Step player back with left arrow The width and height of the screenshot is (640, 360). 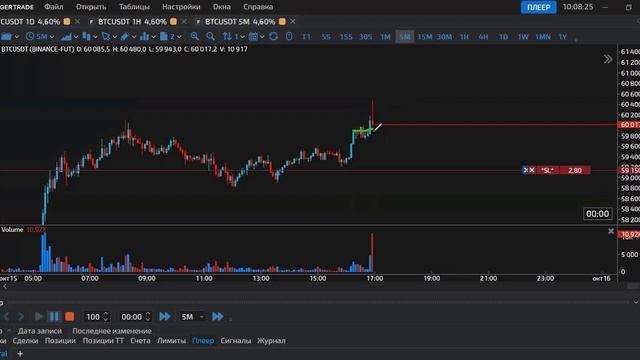pyautogui.click(x=6, y=316)
